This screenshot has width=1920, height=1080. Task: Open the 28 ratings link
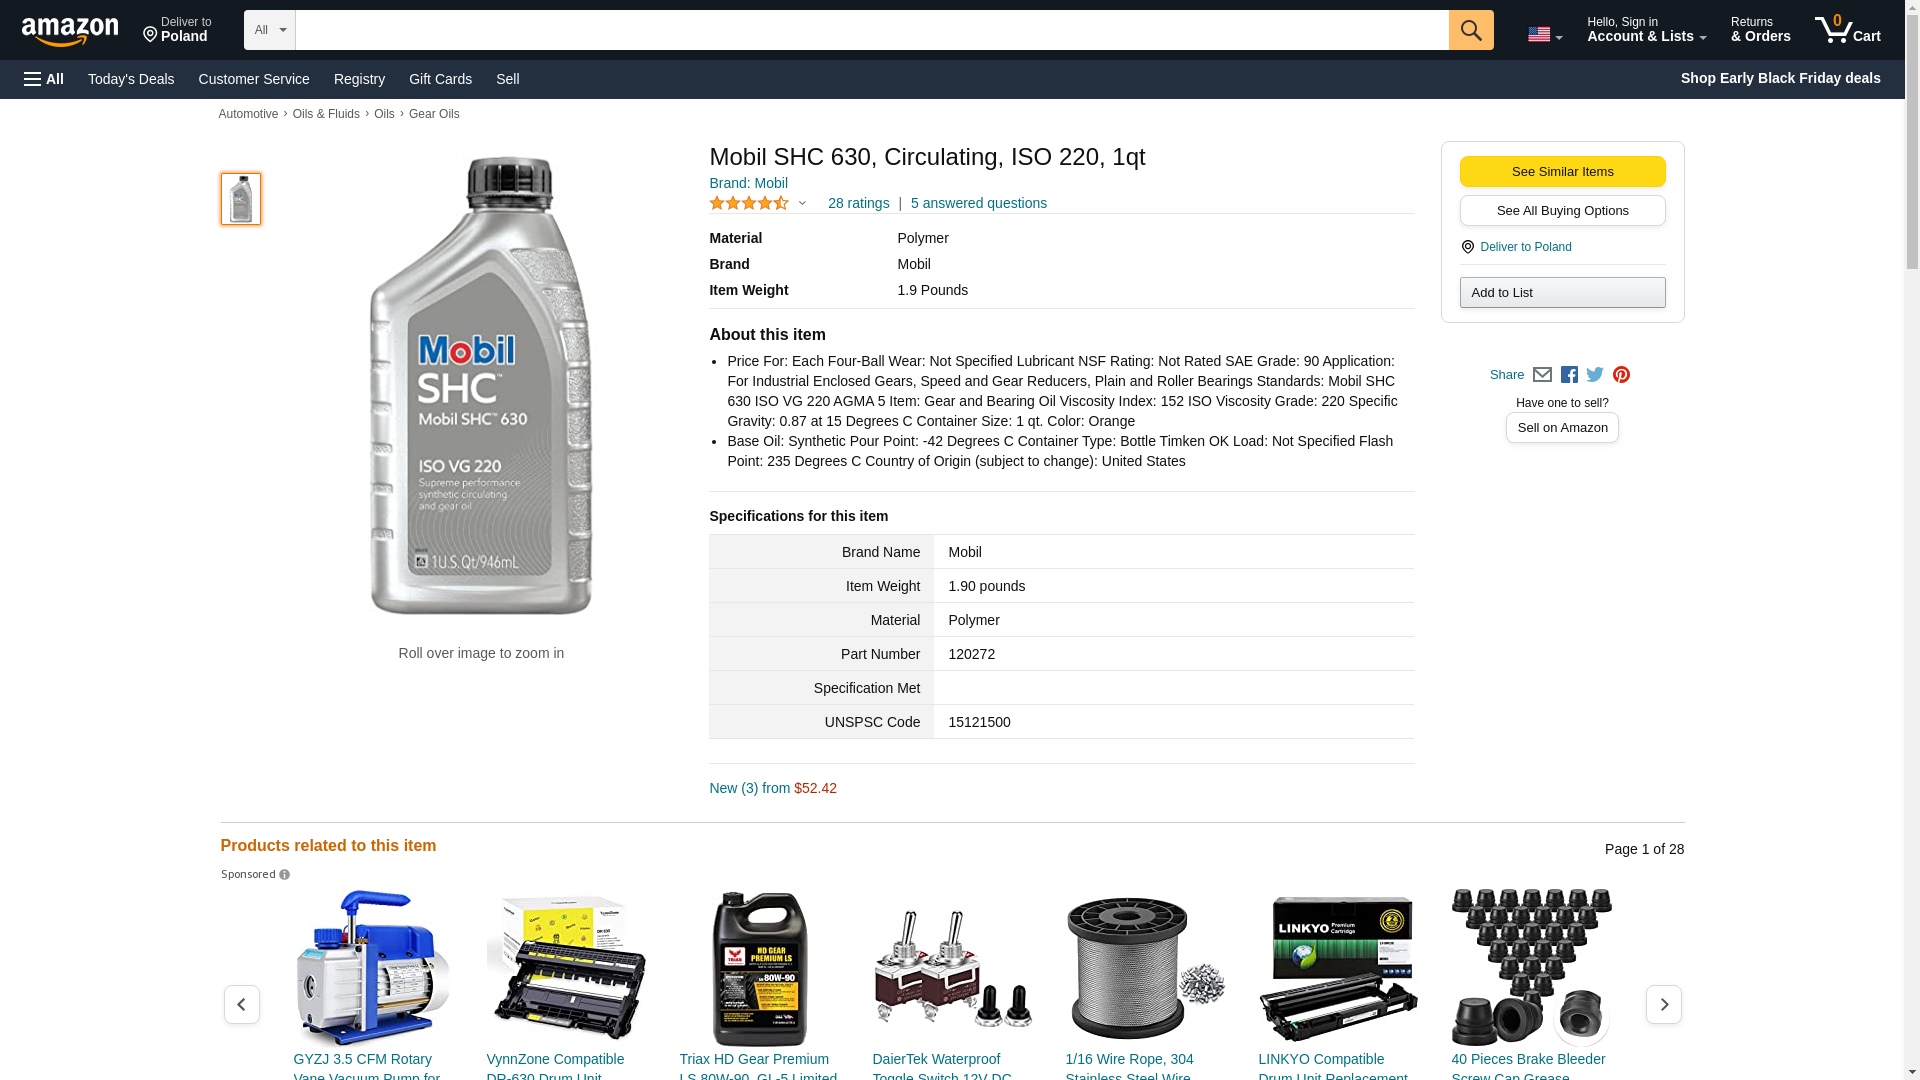click(858, 204)
